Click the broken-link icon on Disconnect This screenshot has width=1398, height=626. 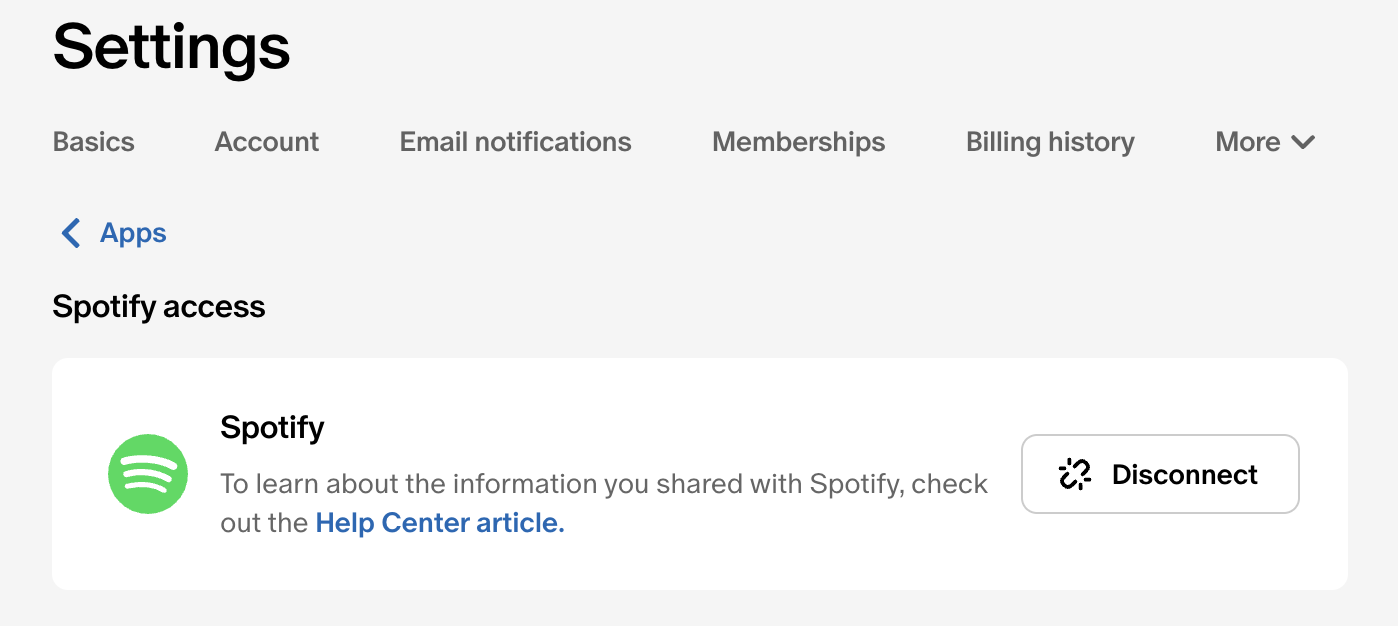click(1074, 474)
